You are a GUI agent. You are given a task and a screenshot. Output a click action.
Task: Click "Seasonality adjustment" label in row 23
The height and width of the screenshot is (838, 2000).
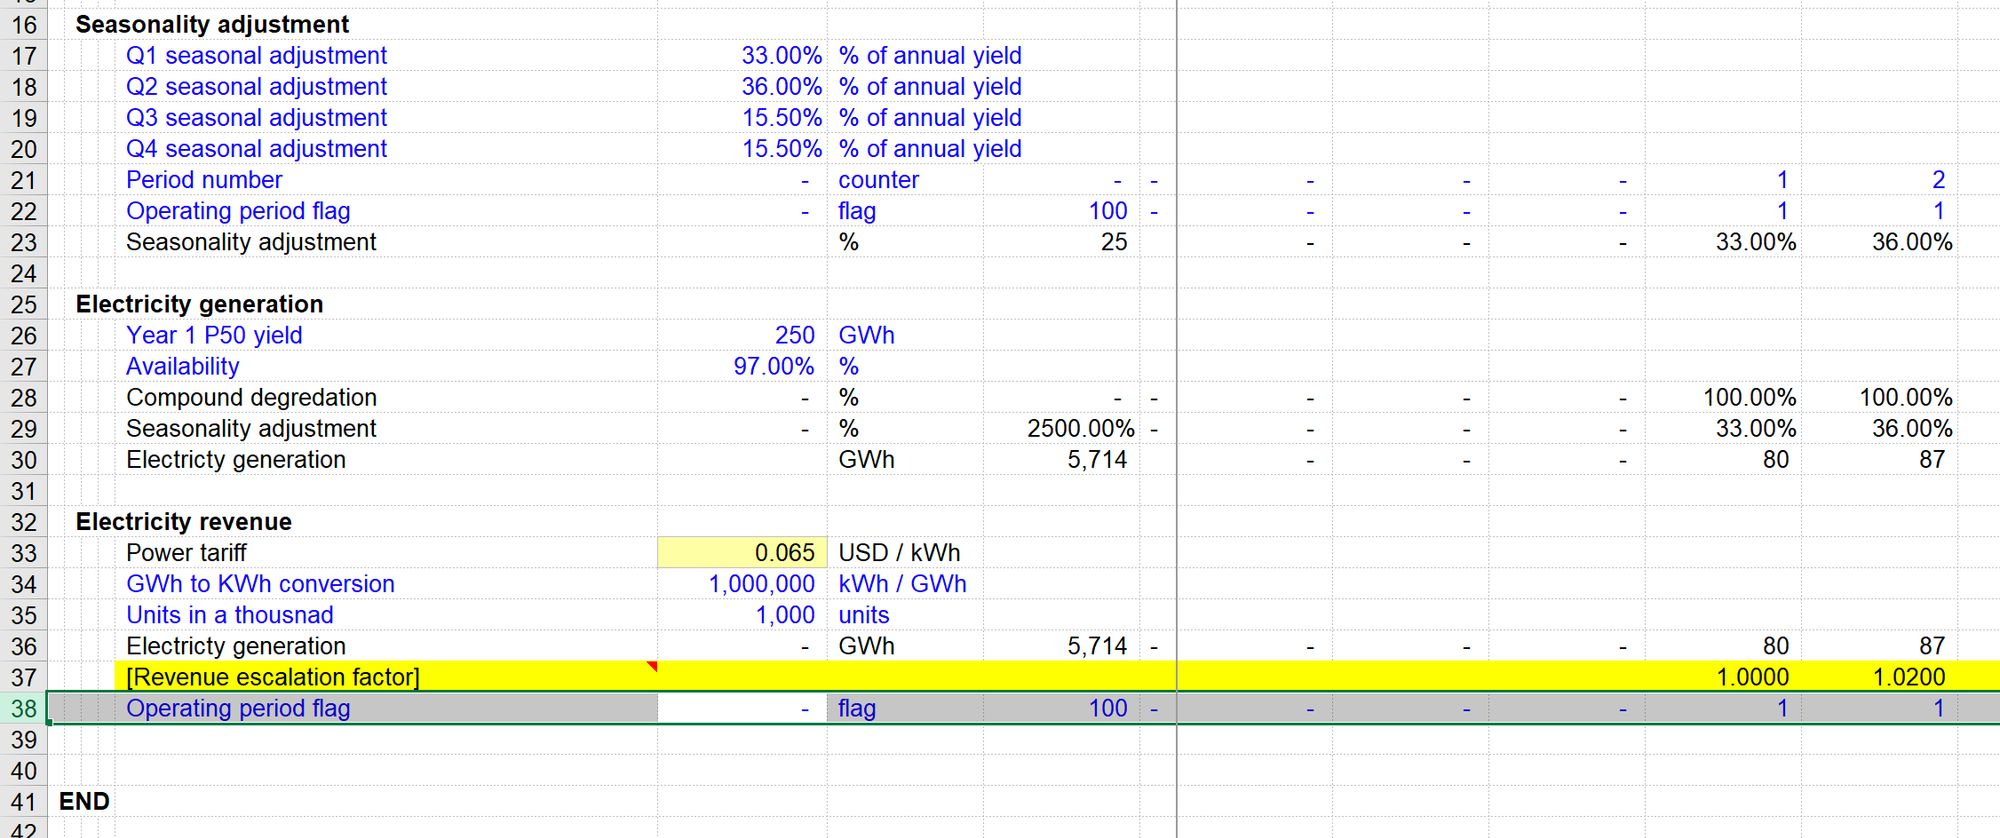251,242
